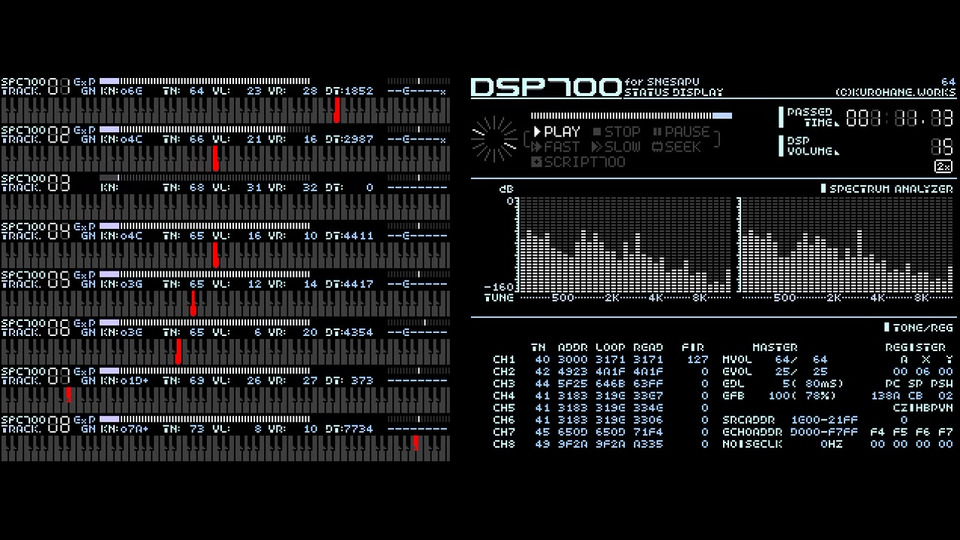
Task: Click the --E----x flags of DT:2987 track
Action: (x=417, y=140)
